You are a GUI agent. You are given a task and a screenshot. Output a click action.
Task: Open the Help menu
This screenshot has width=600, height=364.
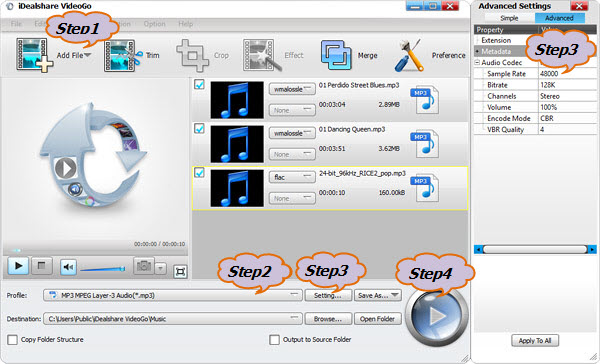pyautogui.click(x=186, y=24)
